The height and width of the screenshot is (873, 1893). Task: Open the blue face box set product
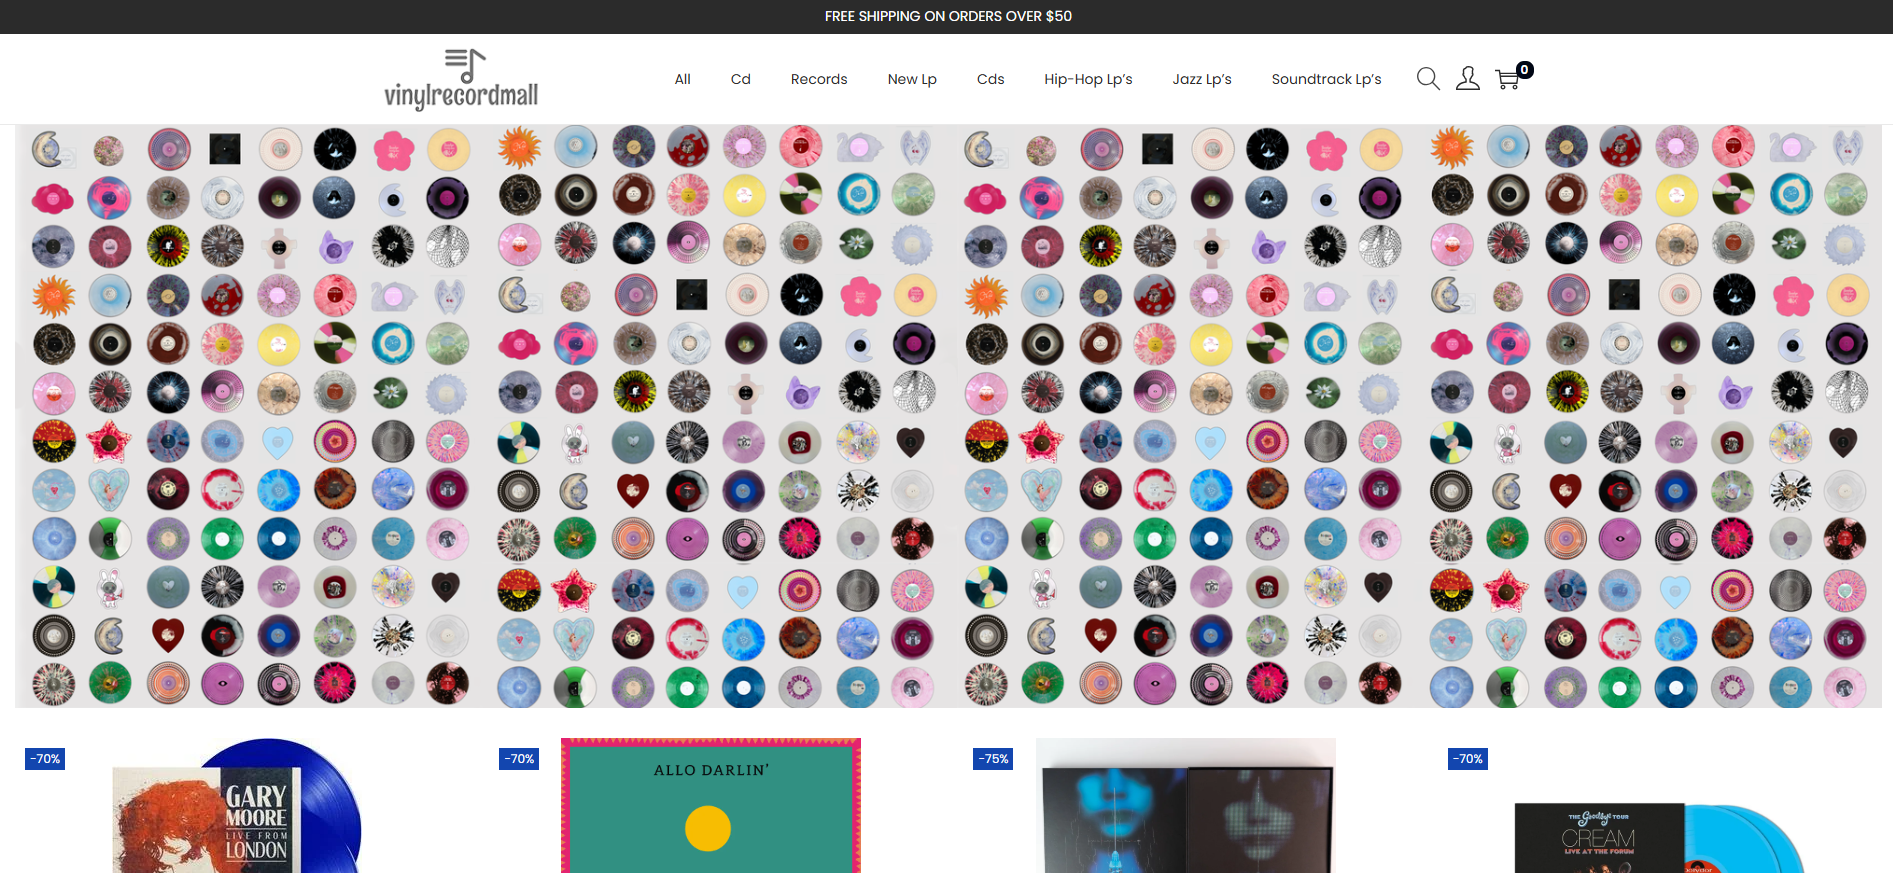(x=1185, y=808)
